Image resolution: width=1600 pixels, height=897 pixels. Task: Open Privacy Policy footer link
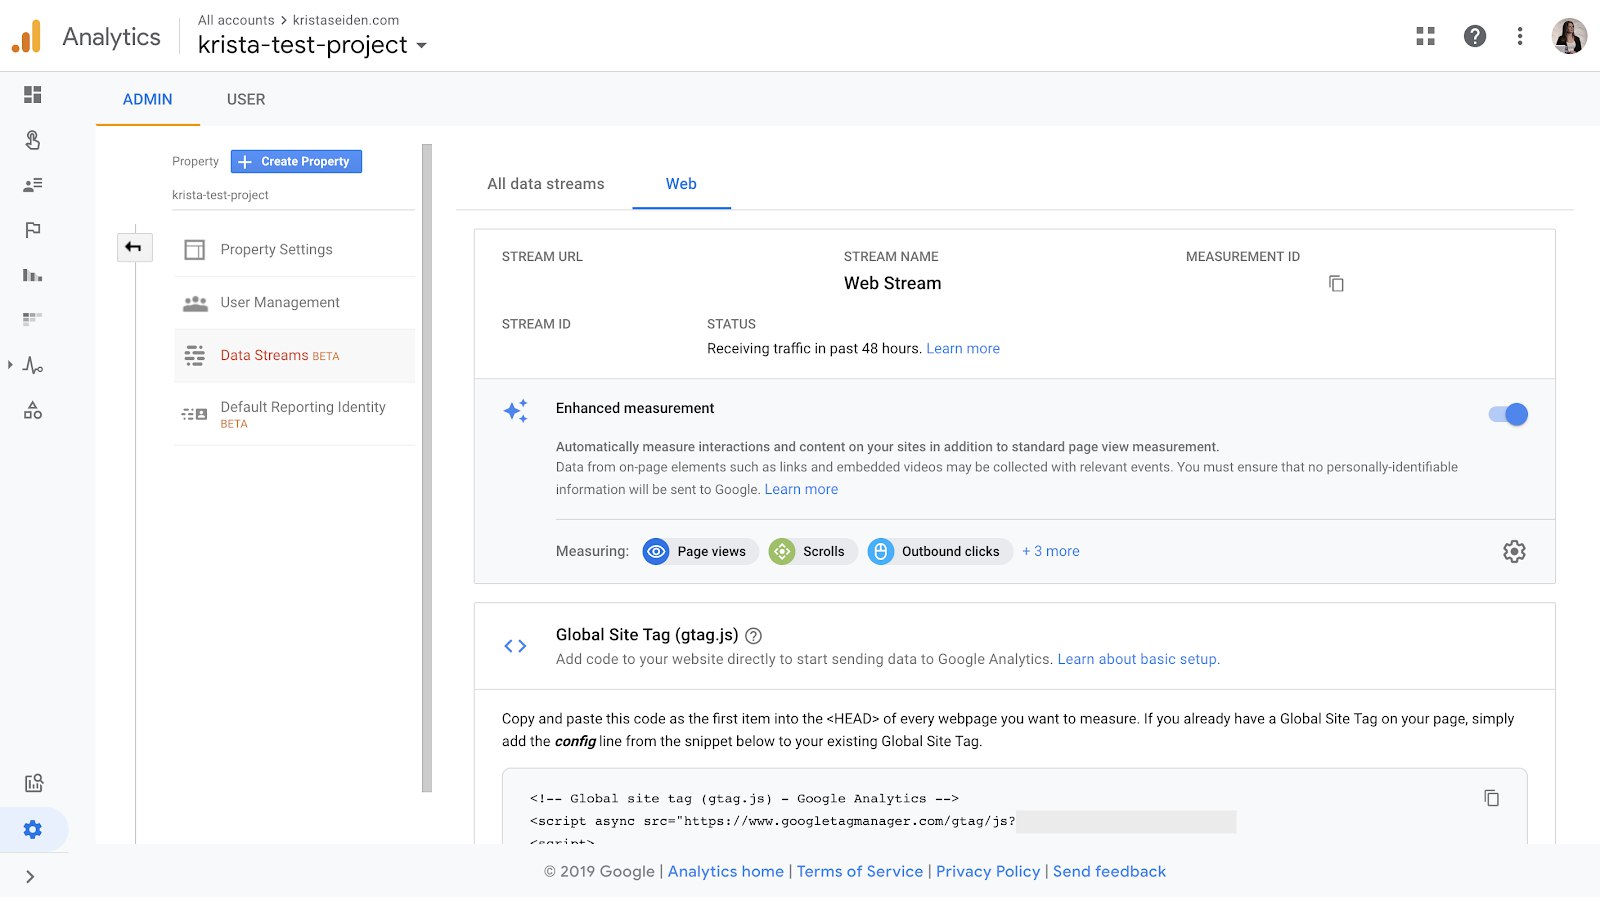(988, 872)
